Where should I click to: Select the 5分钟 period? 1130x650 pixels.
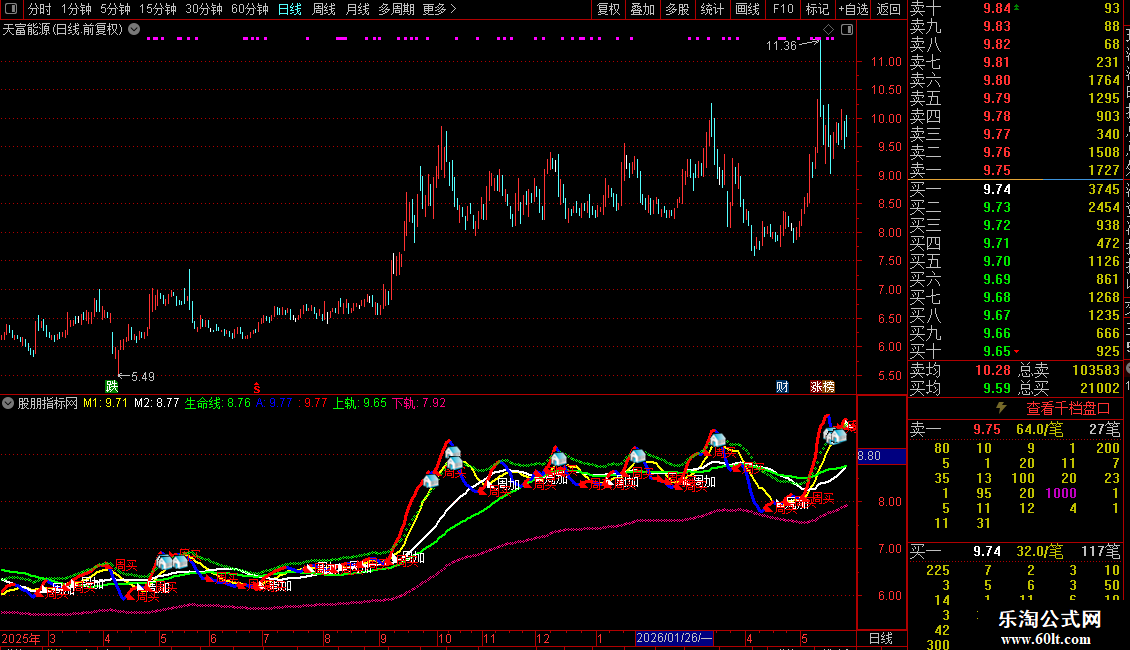click(115, 9)
